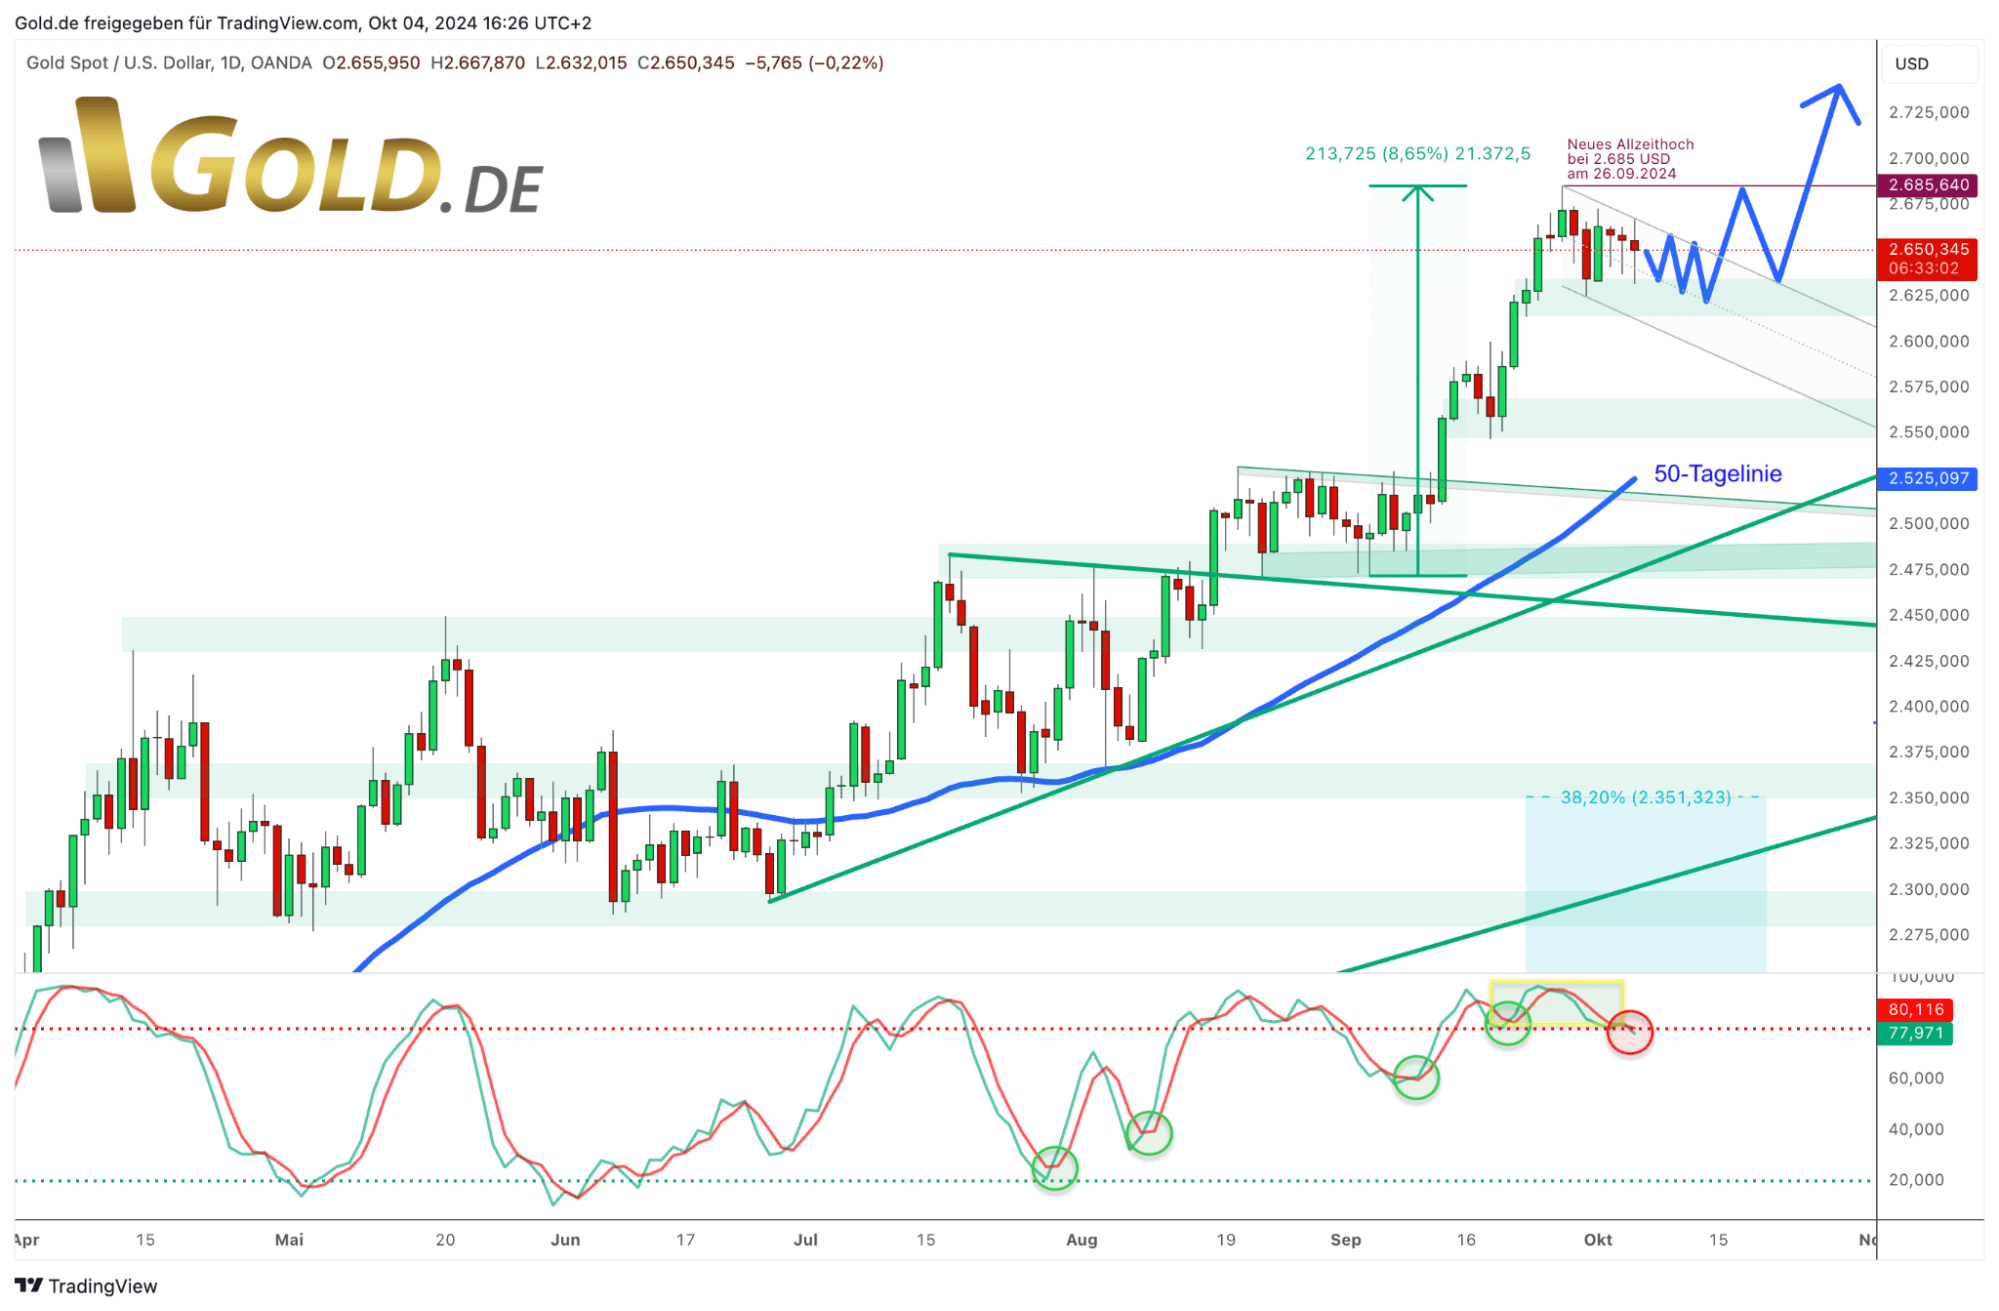Click the Jun label on time axis
This screenshot has height=1311, width=1999.
click(565, 1240)
